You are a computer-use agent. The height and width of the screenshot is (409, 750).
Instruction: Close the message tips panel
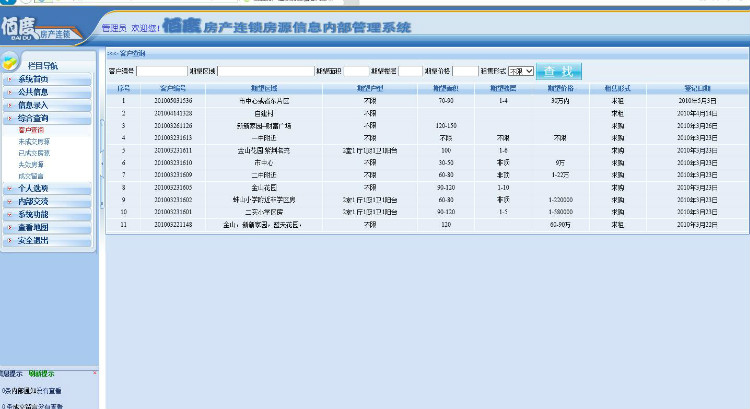tap(95, 373)
